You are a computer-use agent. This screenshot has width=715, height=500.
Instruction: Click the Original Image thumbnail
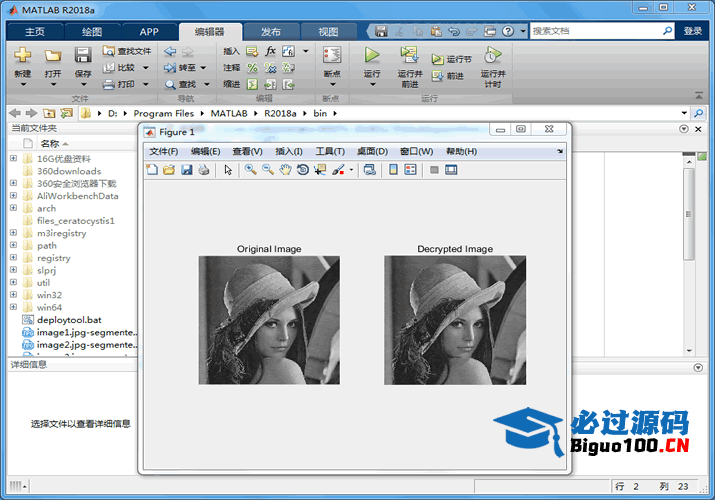point(269,320)
